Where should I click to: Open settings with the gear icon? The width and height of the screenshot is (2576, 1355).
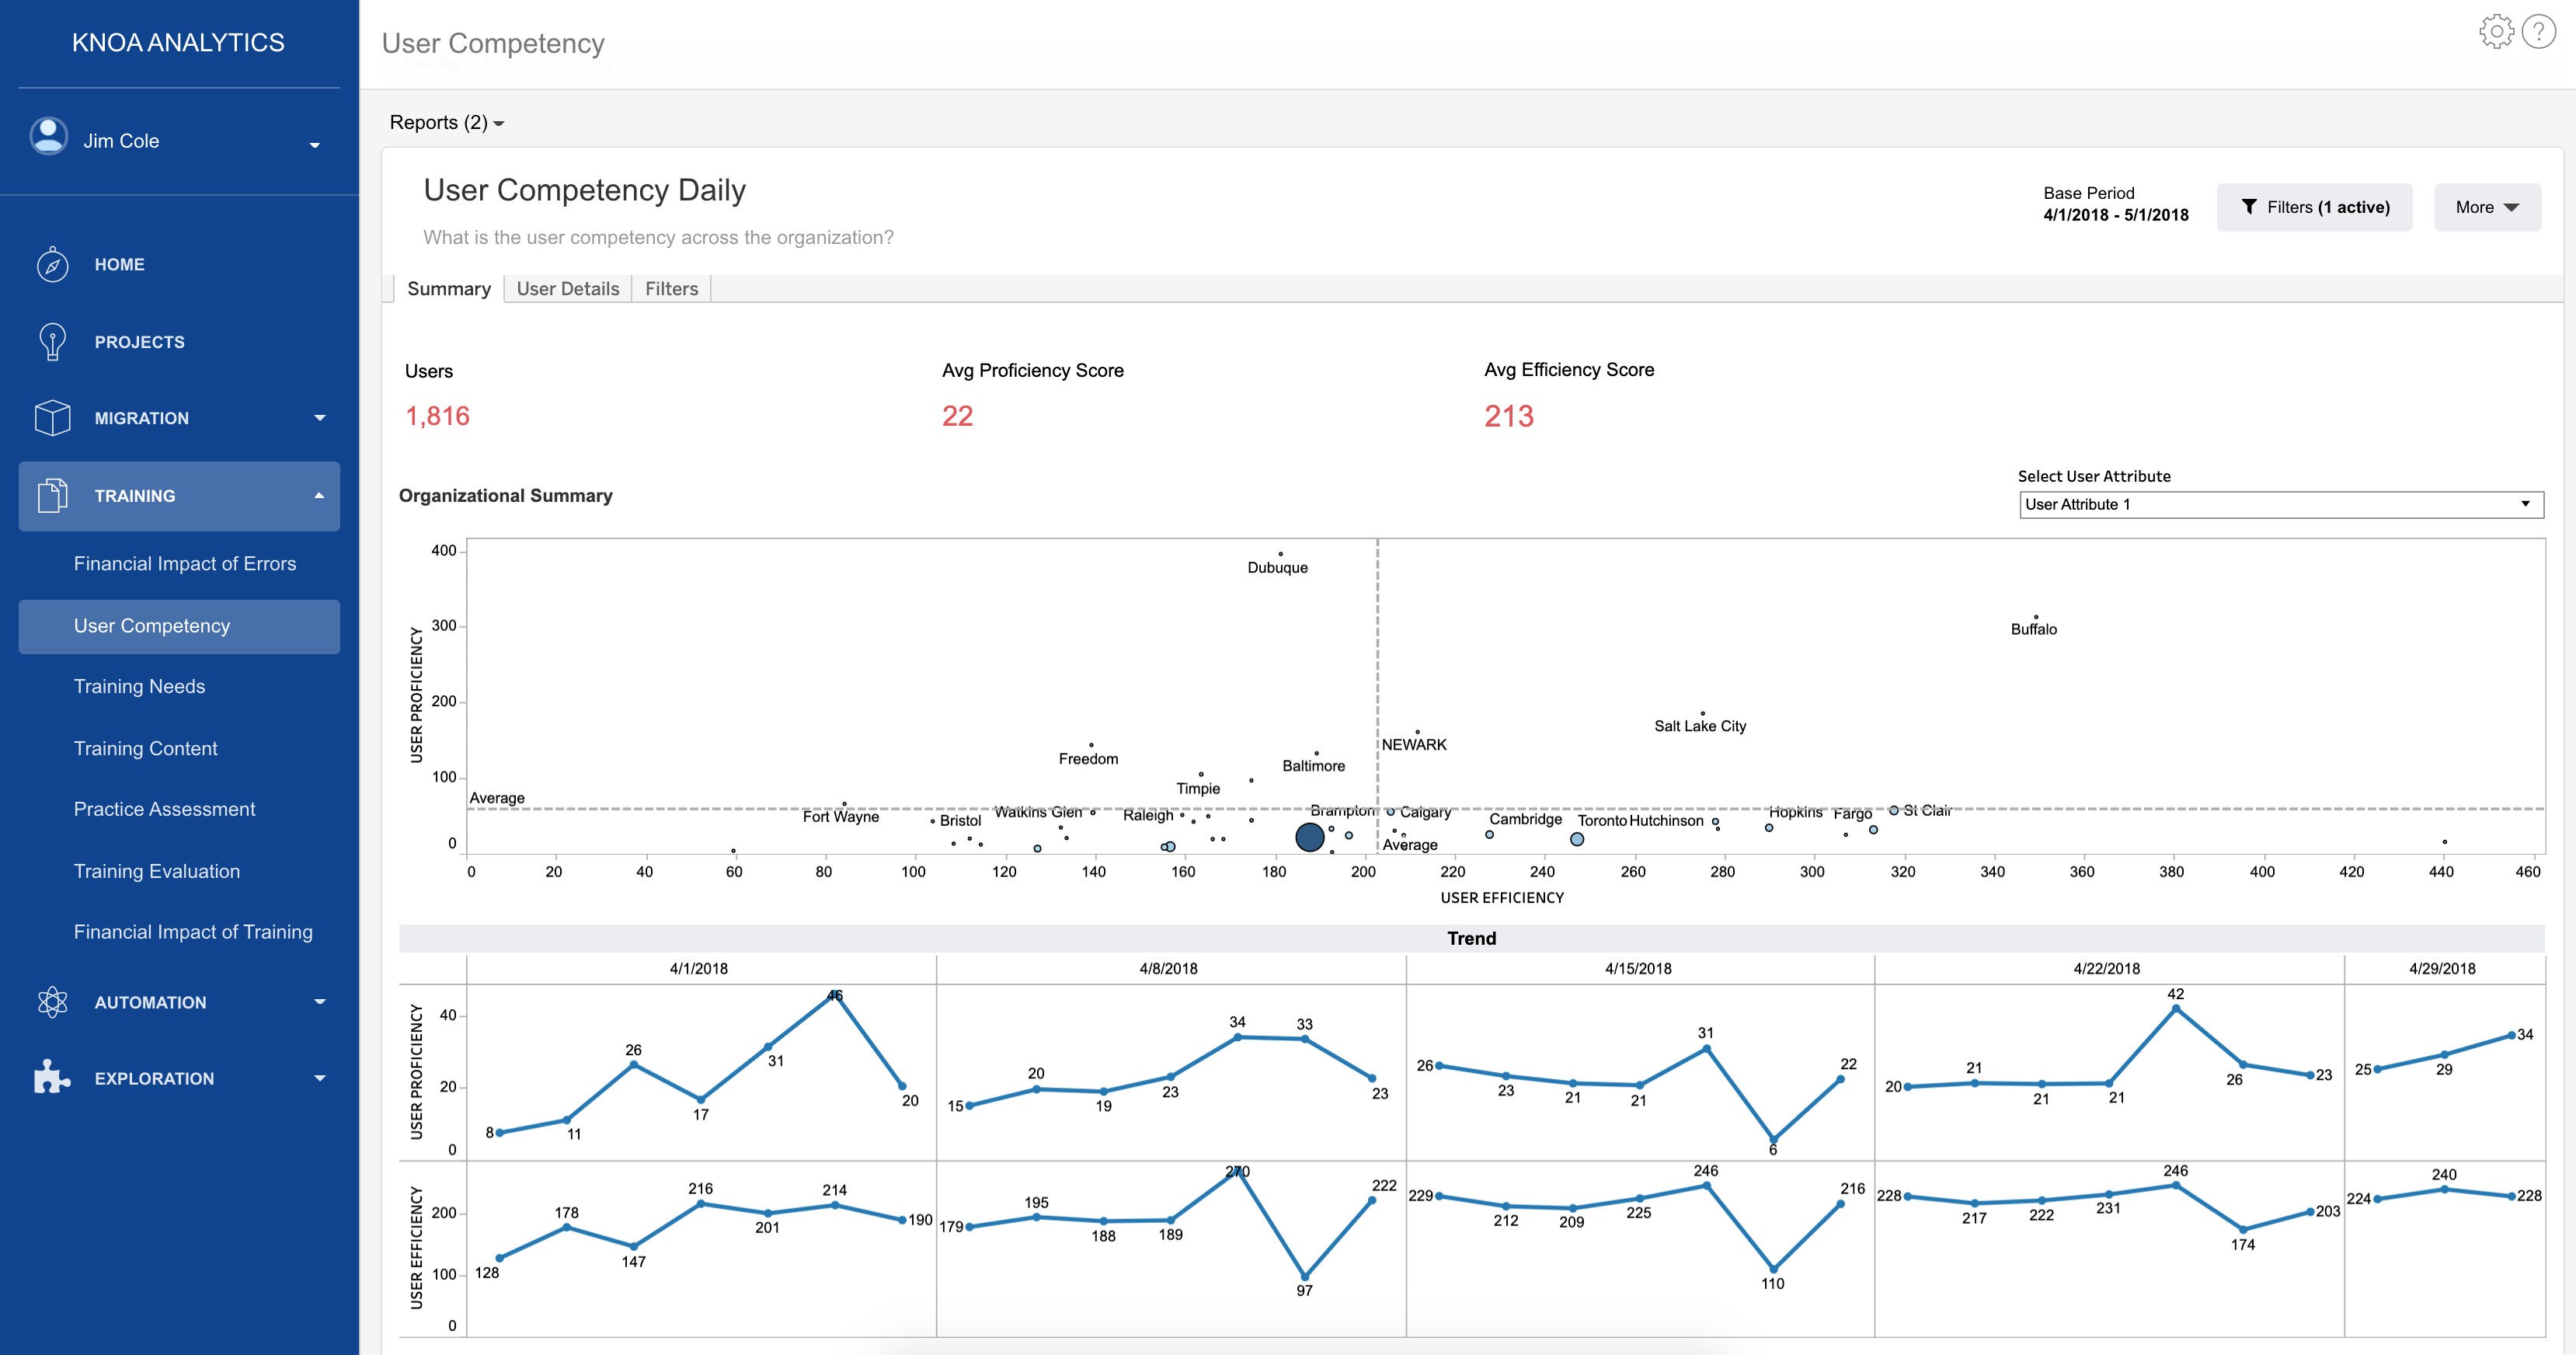[x=2496, y=32]
